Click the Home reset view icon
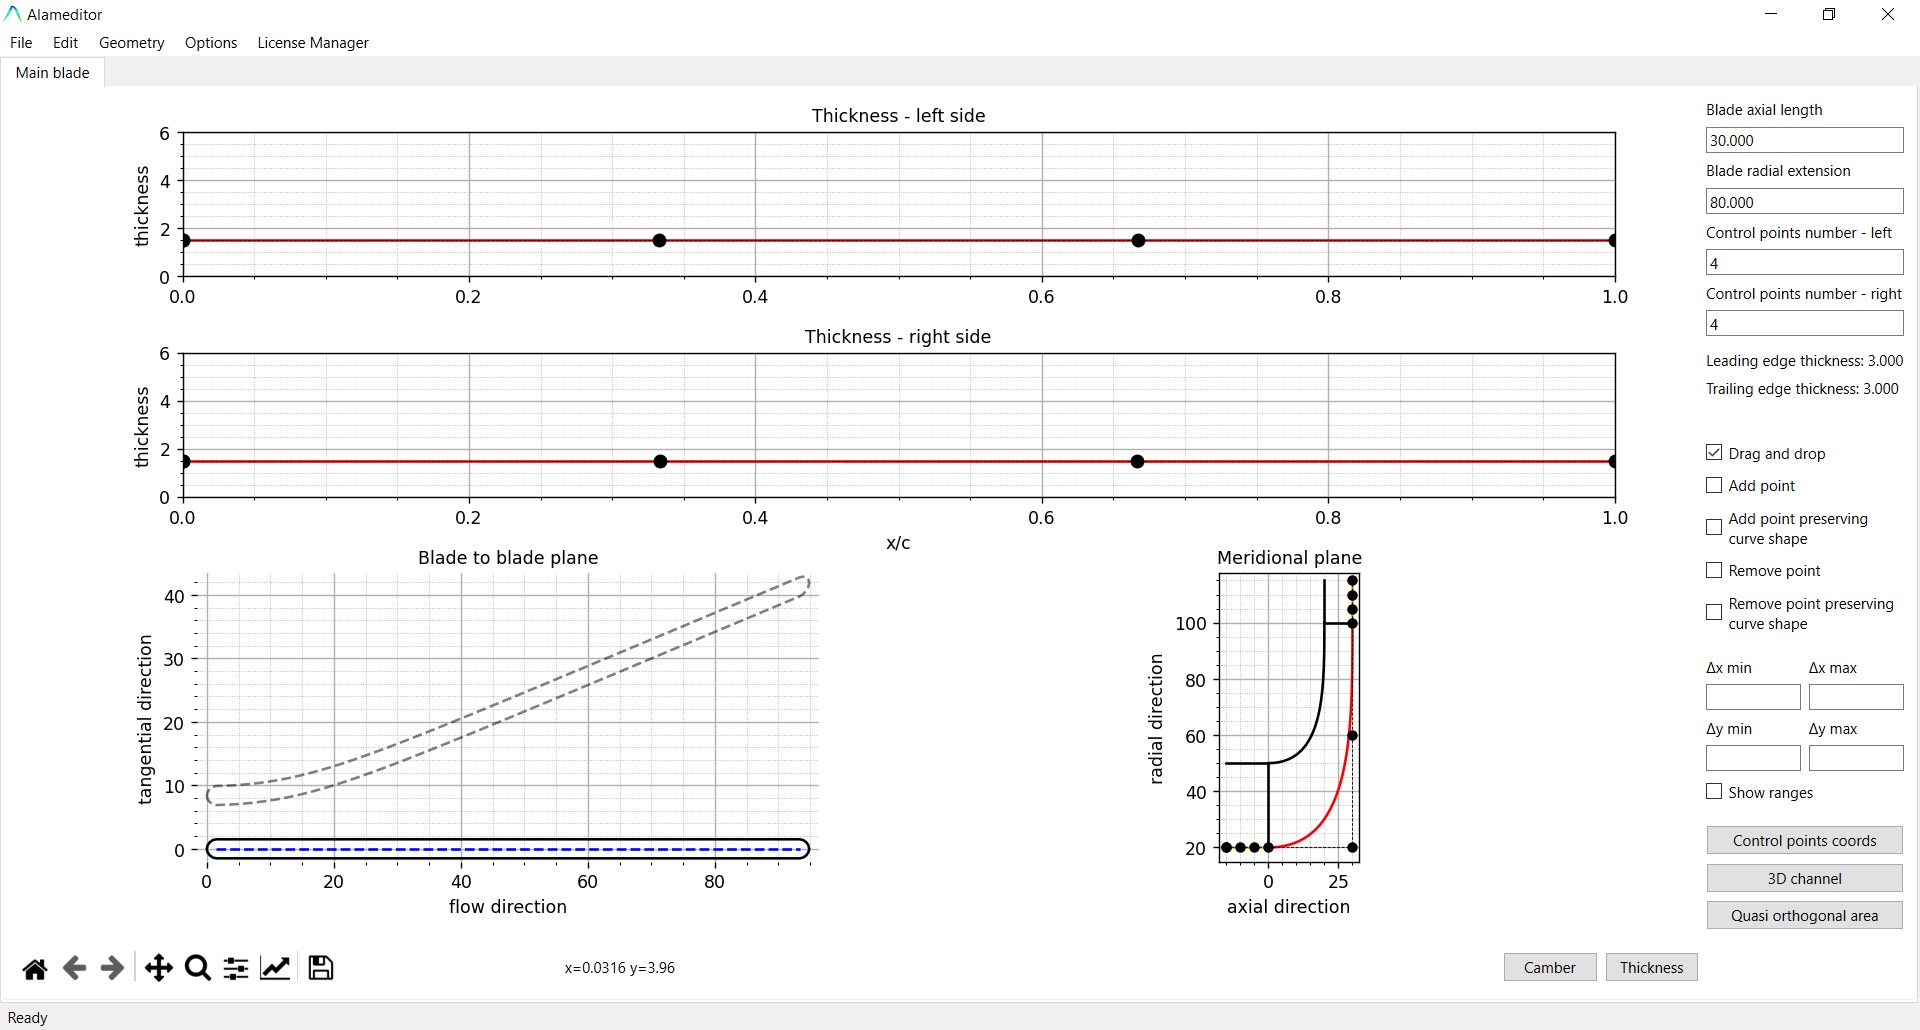This screenshot has width=1920, height=1030. [x=35, y=968]
